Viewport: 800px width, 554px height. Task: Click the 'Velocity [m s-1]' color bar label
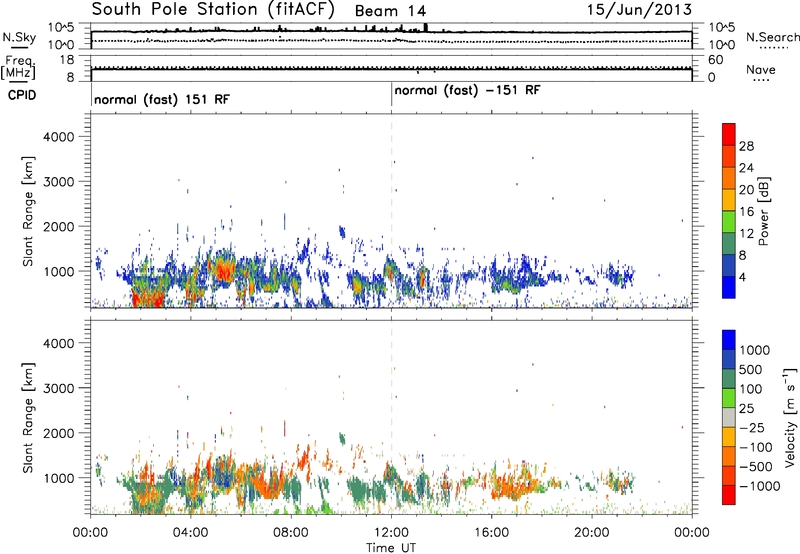point(790,417)
